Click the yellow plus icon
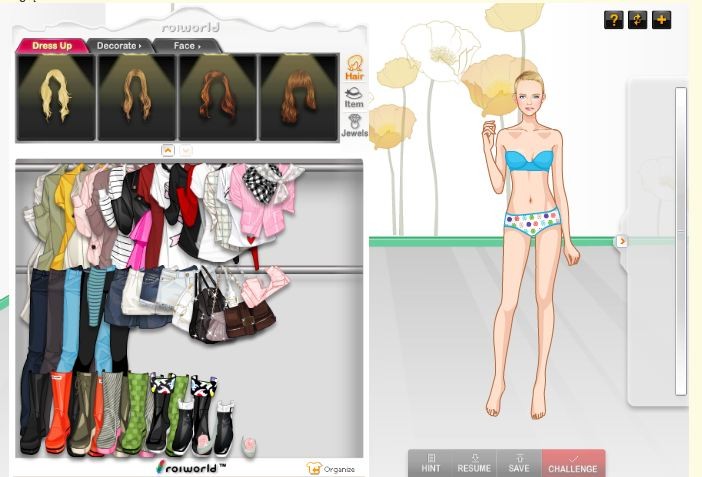 [x=661, y=19]
